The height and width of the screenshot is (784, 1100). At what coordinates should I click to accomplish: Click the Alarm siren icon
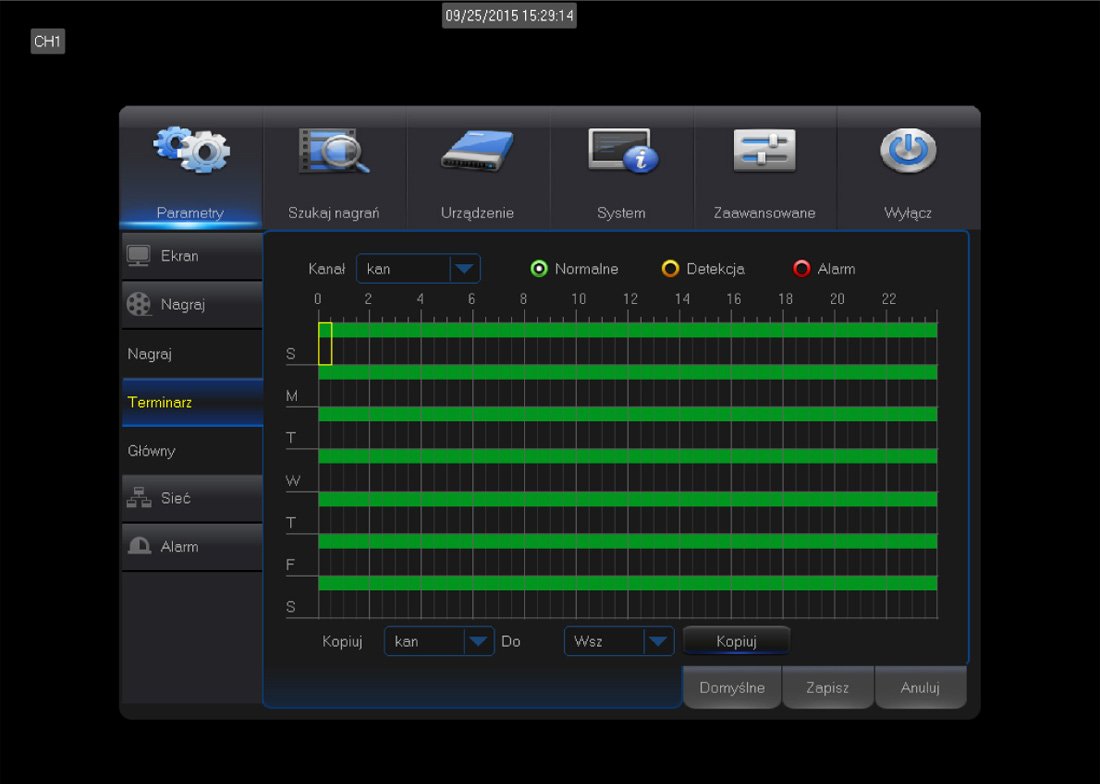[x=139, y=546]
